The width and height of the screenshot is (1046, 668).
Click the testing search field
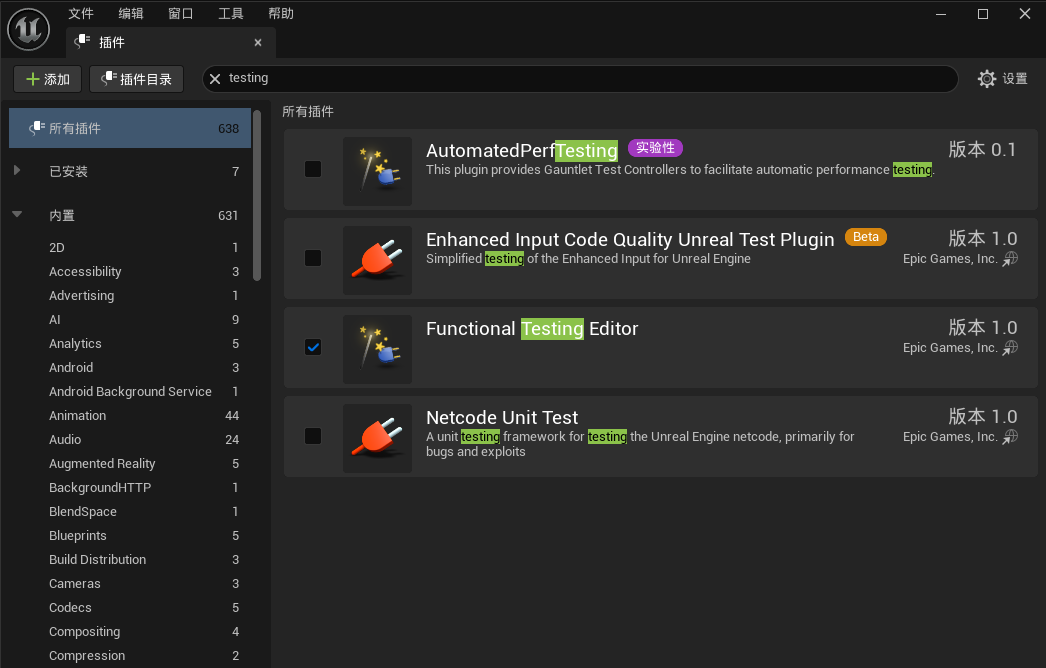[x=580, y=79]
